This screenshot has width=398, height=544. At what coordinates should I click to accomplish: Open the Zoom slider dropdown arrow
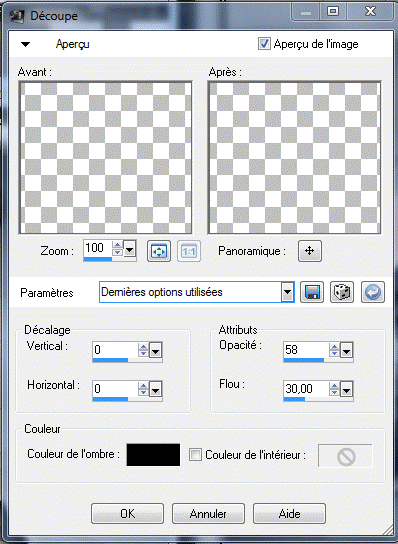(130, 249)
